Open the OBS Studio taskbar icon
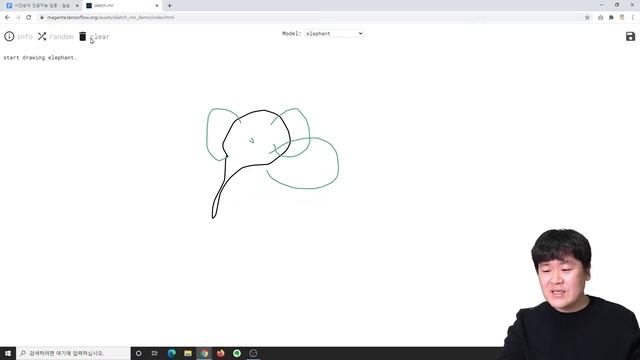The image size is (640, 360). 253,353
